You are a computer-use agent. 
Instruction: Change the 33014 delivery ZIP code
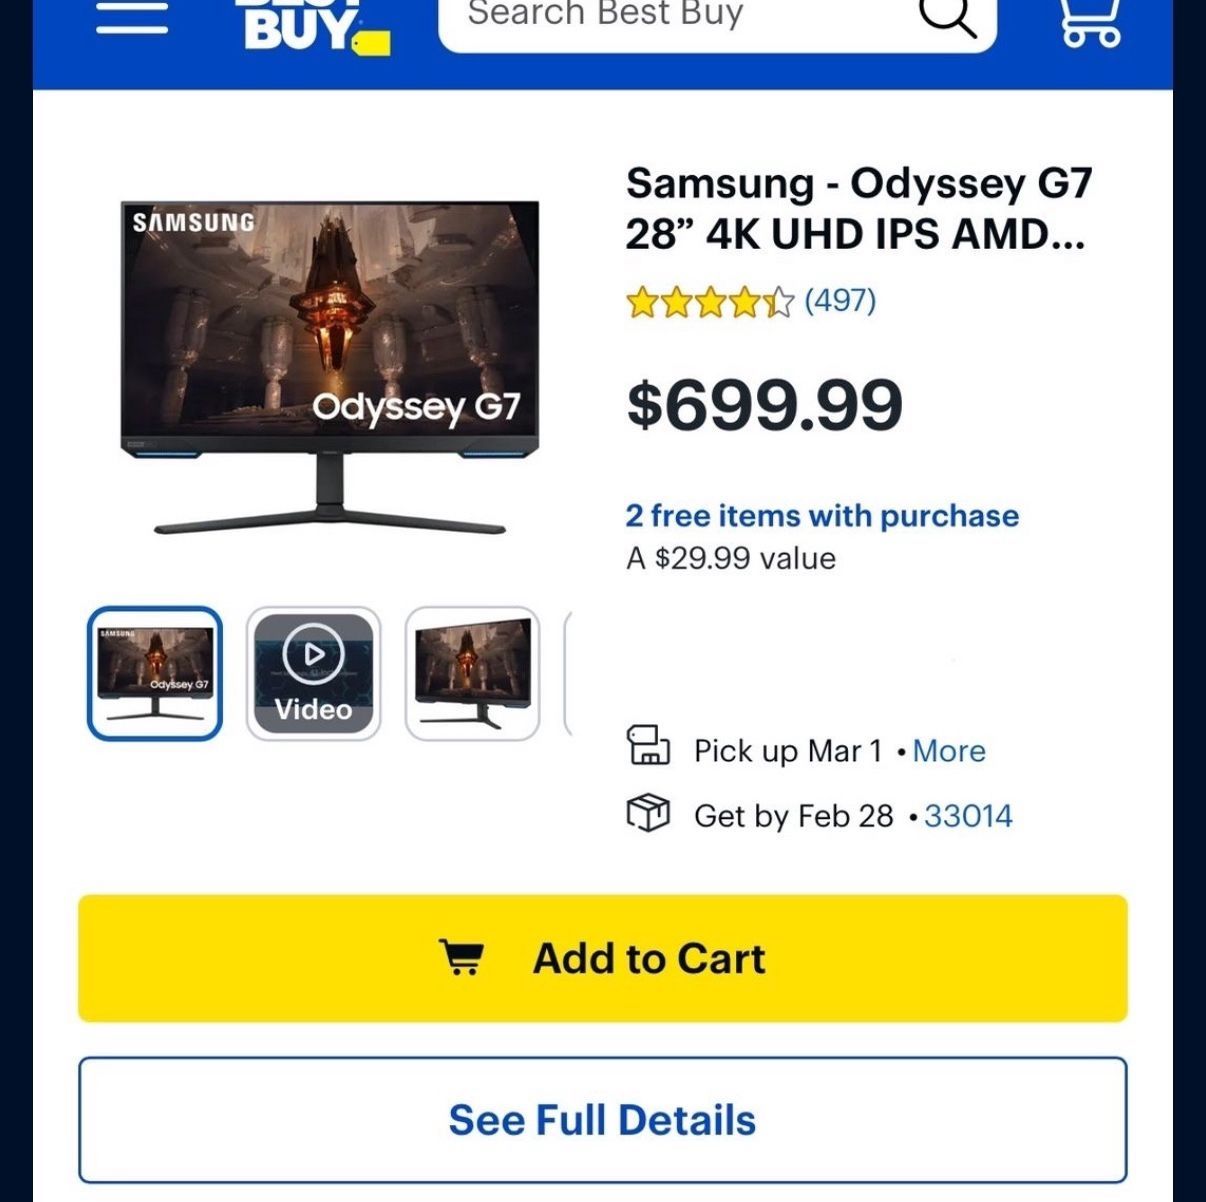tap(968, 816)
